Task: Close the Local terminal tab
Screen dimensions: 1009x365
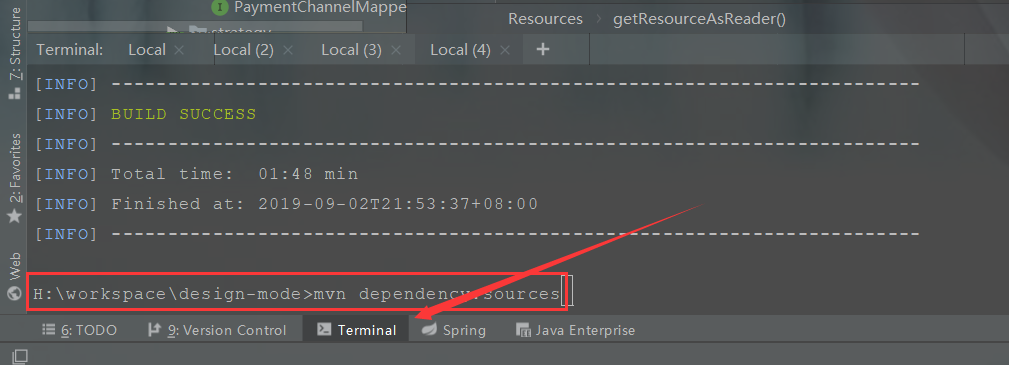Action: tap(179, 50)
